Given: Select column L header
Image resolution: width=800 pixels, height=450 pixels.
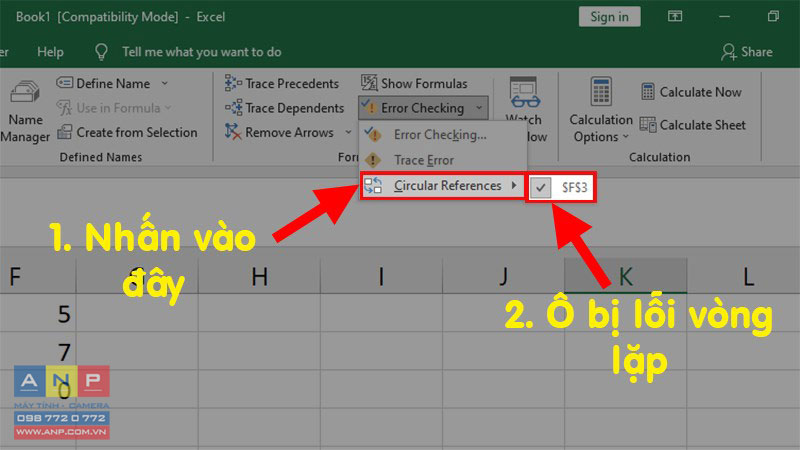Looking at the screenshot, I should point(743,276).
